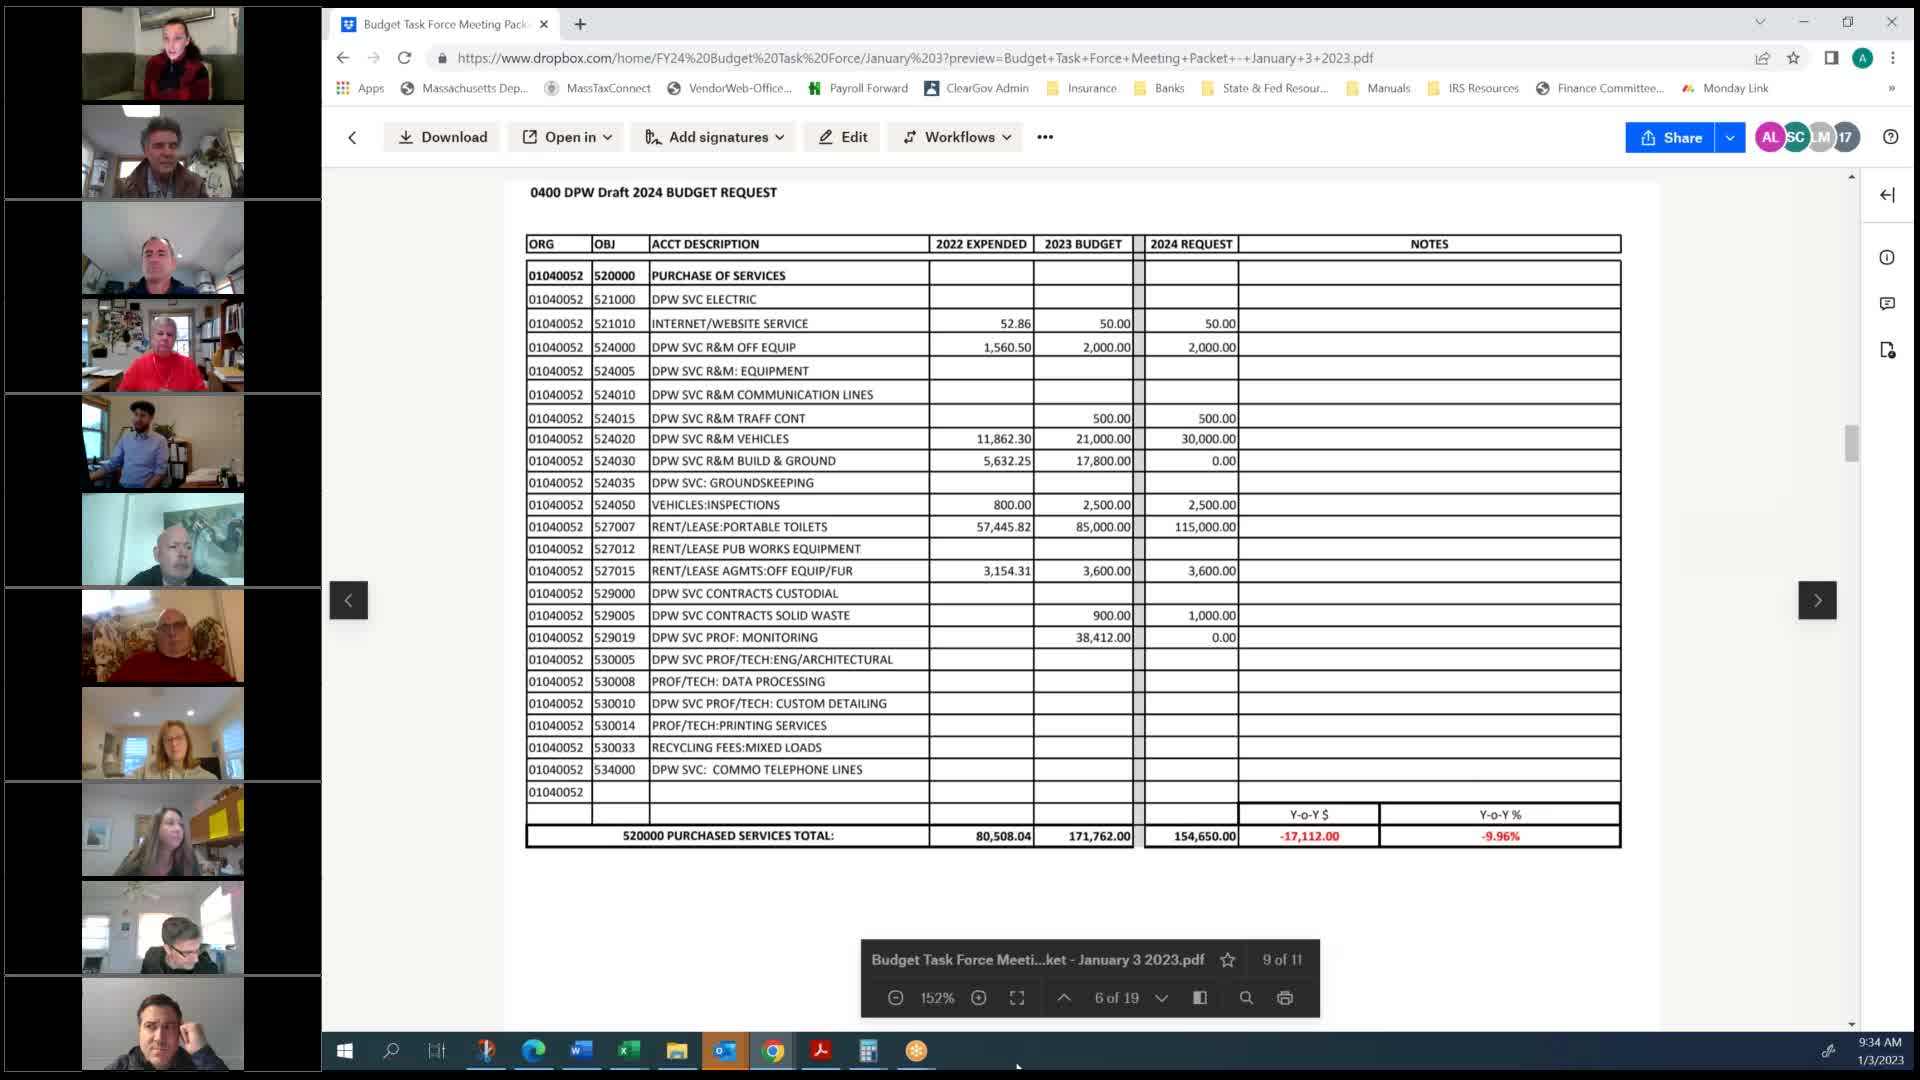The width and height of the screenshot is (1920, 1080).
Task: Click the Download button
Action: [441, 137]
